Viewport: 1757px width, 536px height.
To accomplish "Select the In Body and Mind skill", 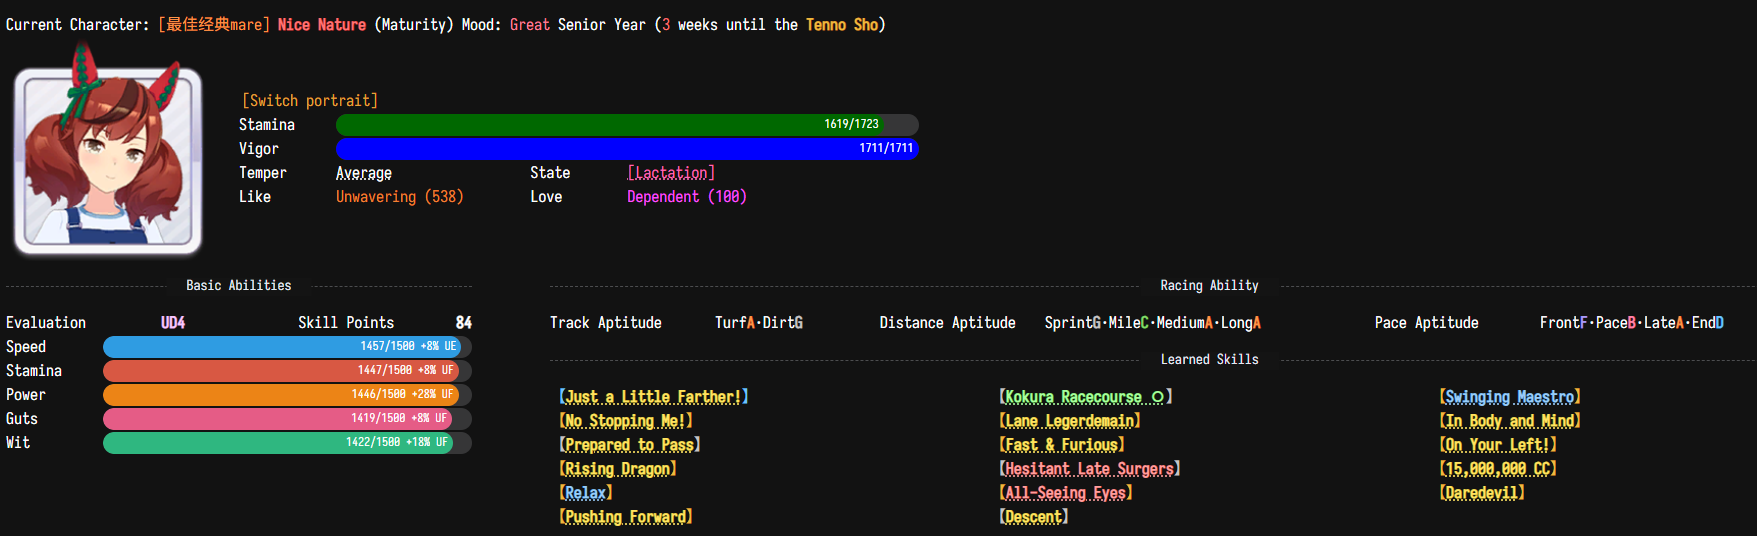I will click(x=1510, y=421).
